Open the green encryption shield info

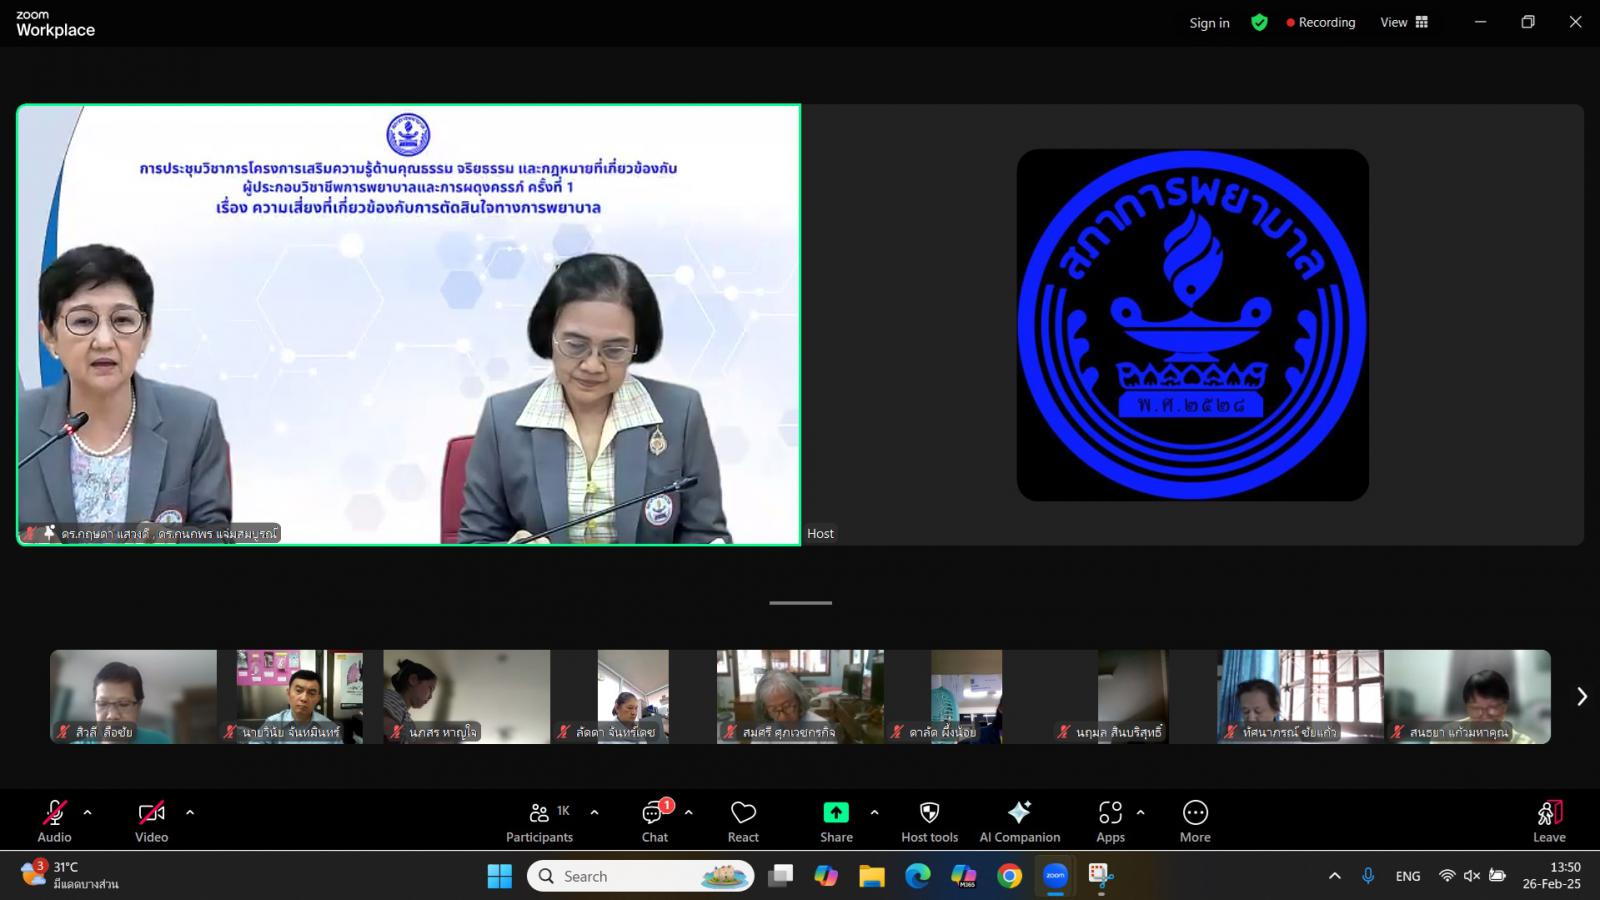(x=1259, y=22)
